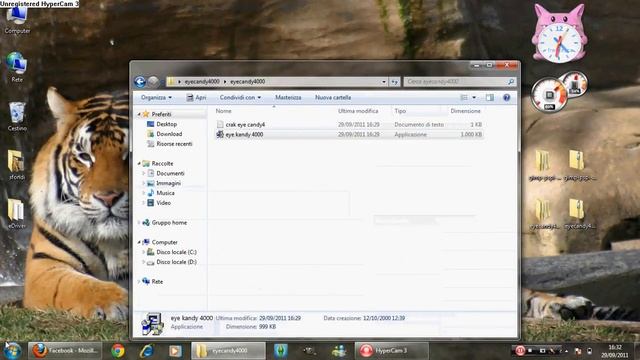Switch to the Firefox Facebook taskbar button
This screenshot has height=360, width=640.
tap(64, 351)
